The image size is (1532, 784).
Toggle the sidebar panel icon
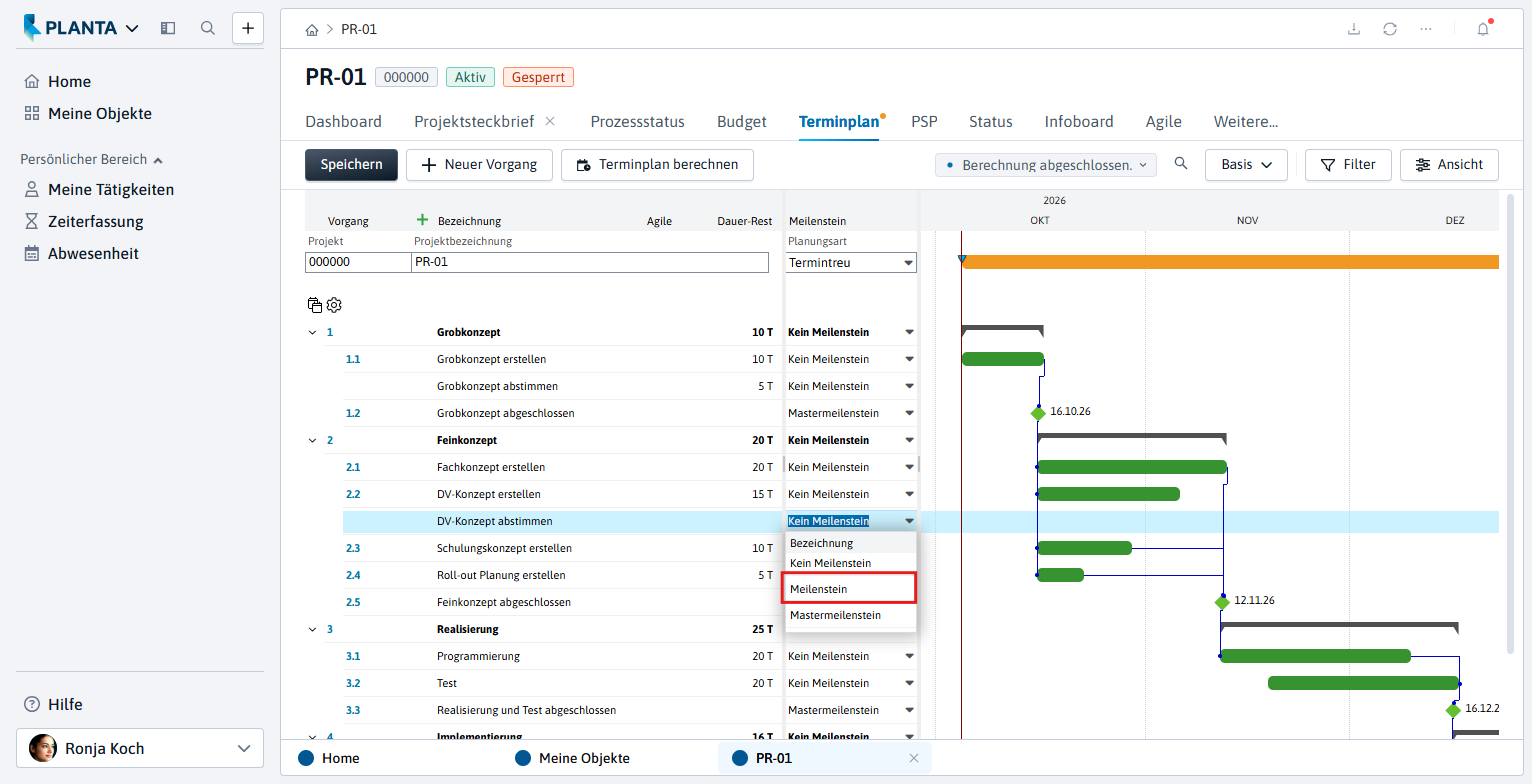(168, 28)
